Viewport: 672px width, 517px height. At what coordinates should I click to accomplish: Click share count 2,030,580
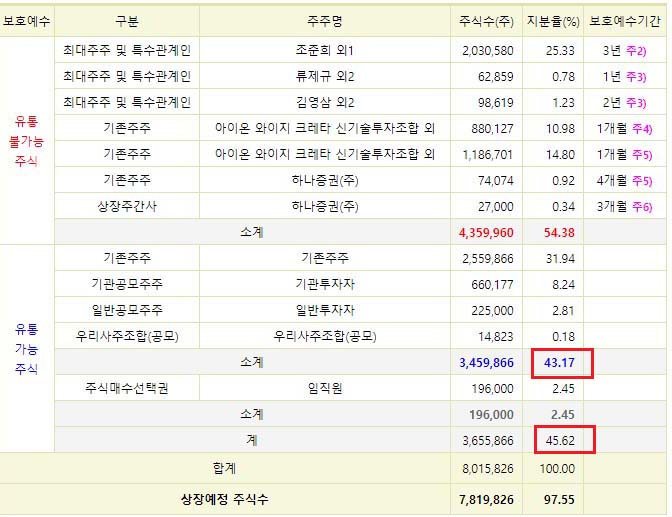point(488,51)
